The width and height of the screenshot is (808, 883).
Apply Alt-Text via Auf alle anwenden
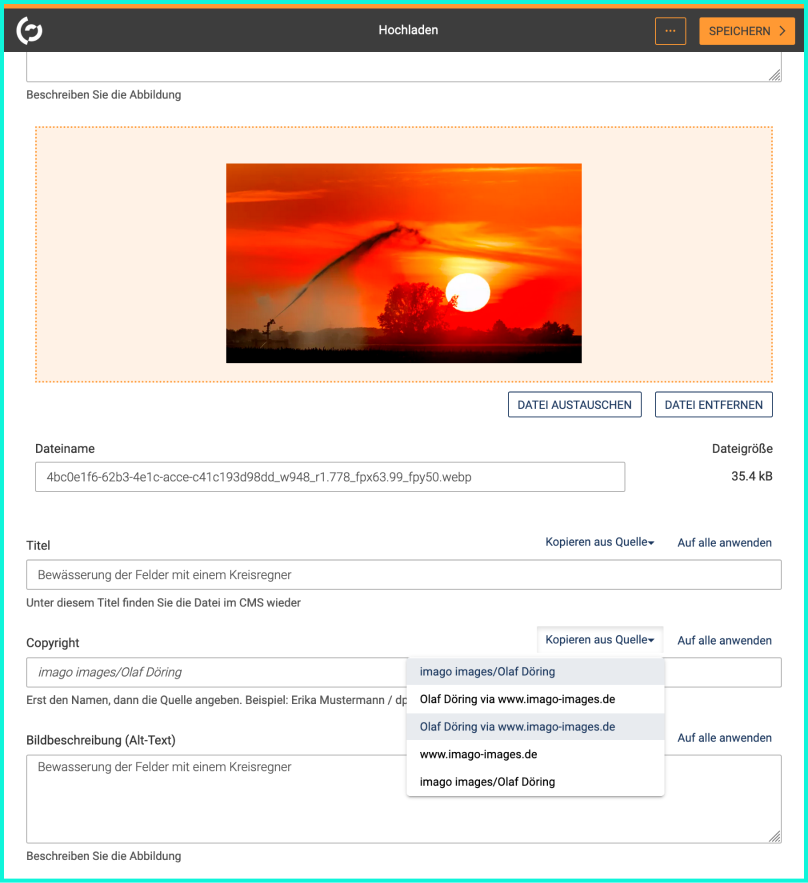[724, 738]
